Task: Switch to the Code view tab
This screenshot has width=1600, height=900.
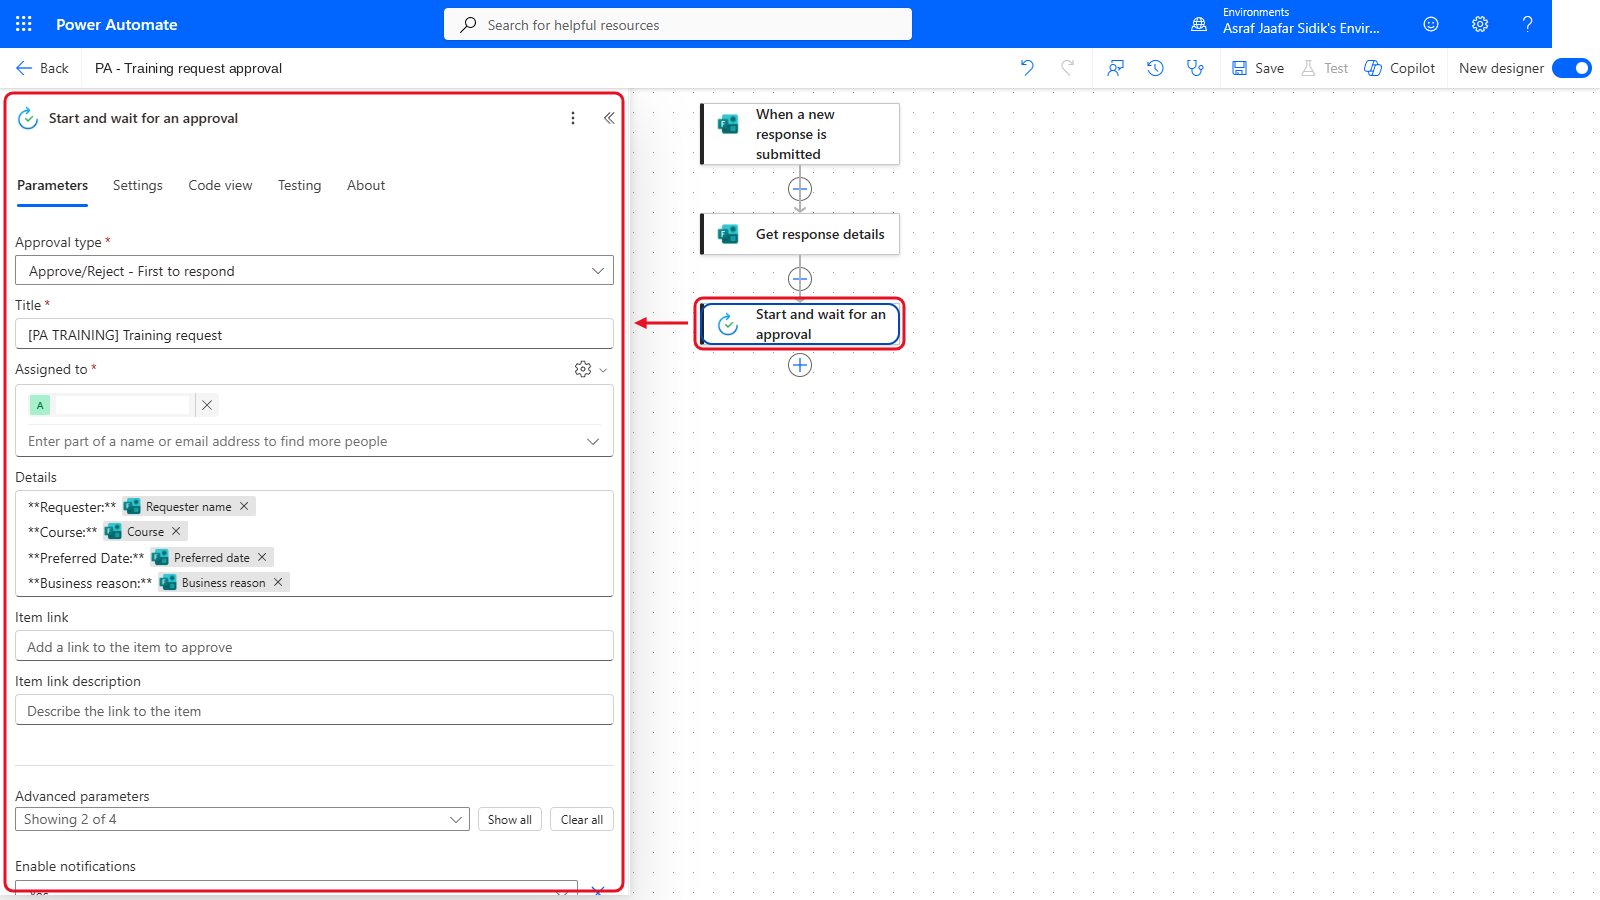Action: [220, 185]
